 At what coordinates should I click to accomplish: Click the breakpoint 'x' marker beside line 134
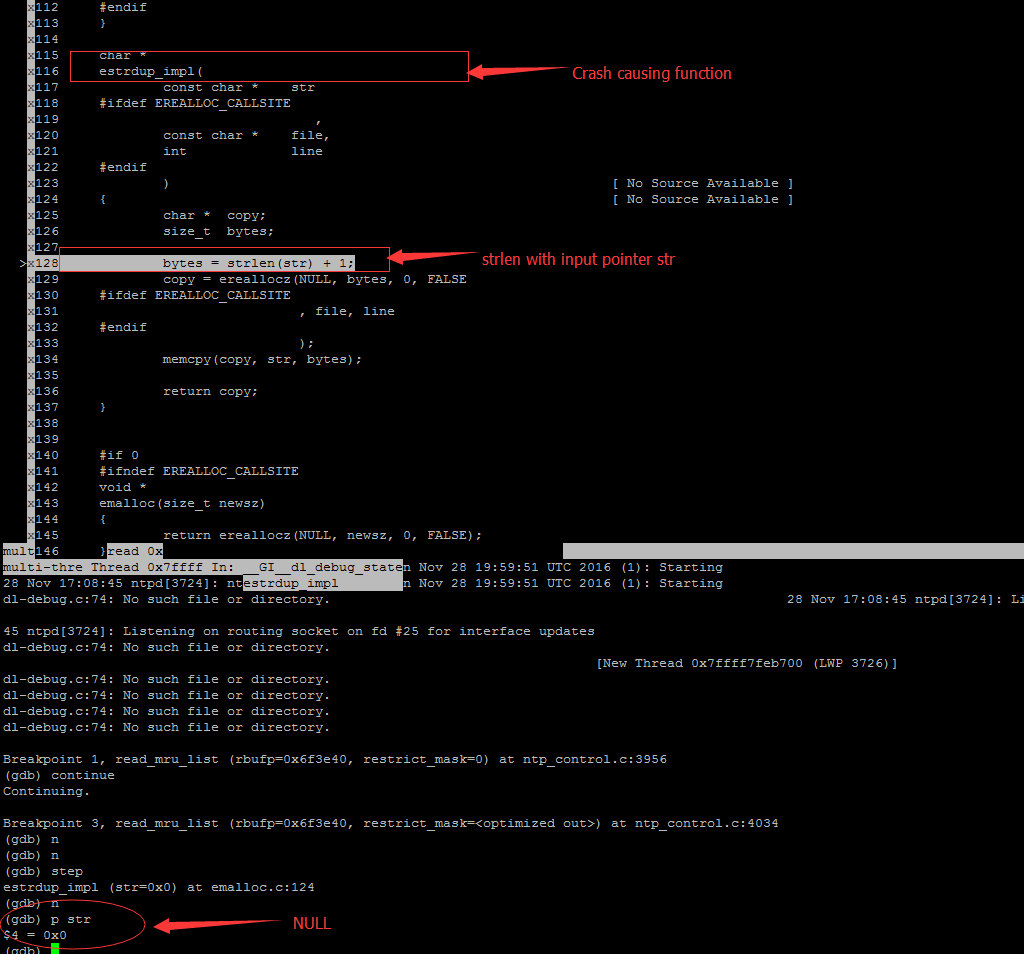click(33, 359)
